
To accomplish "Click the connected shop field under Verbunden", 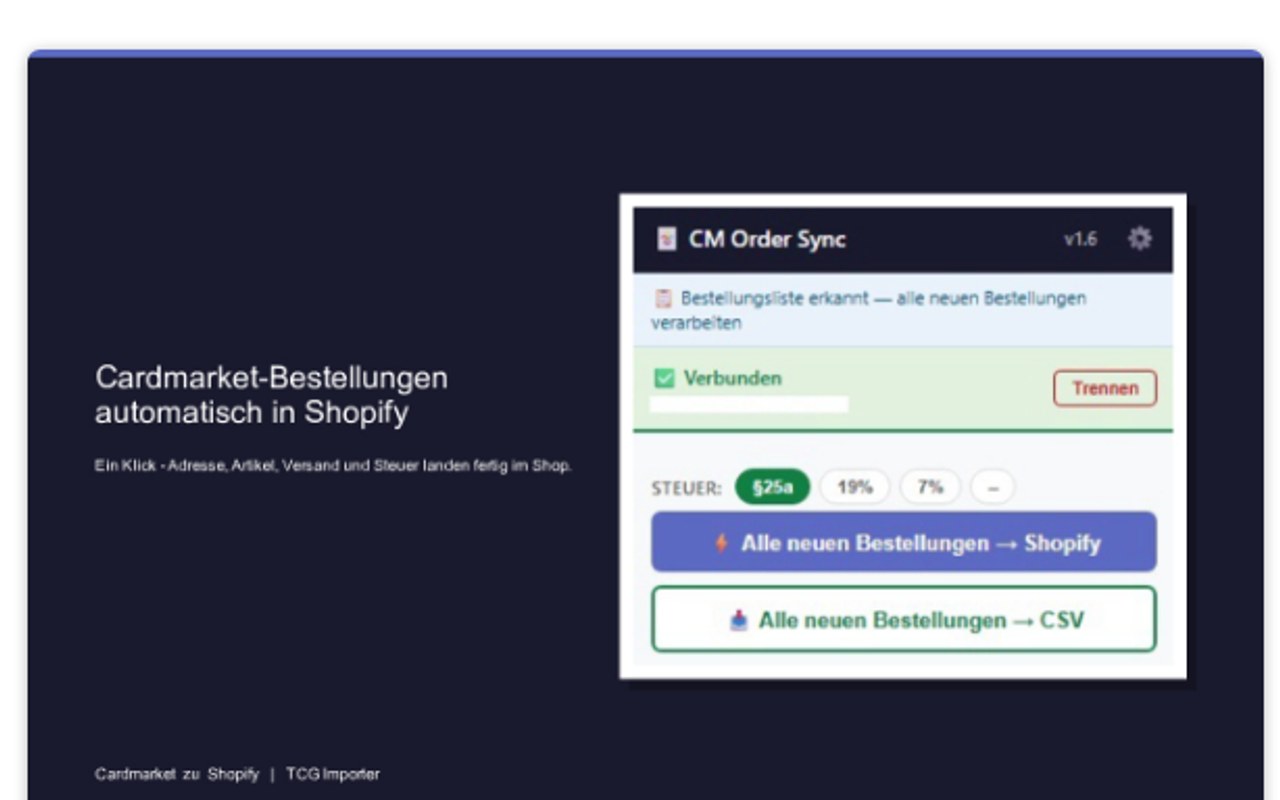I will (749, 404).
